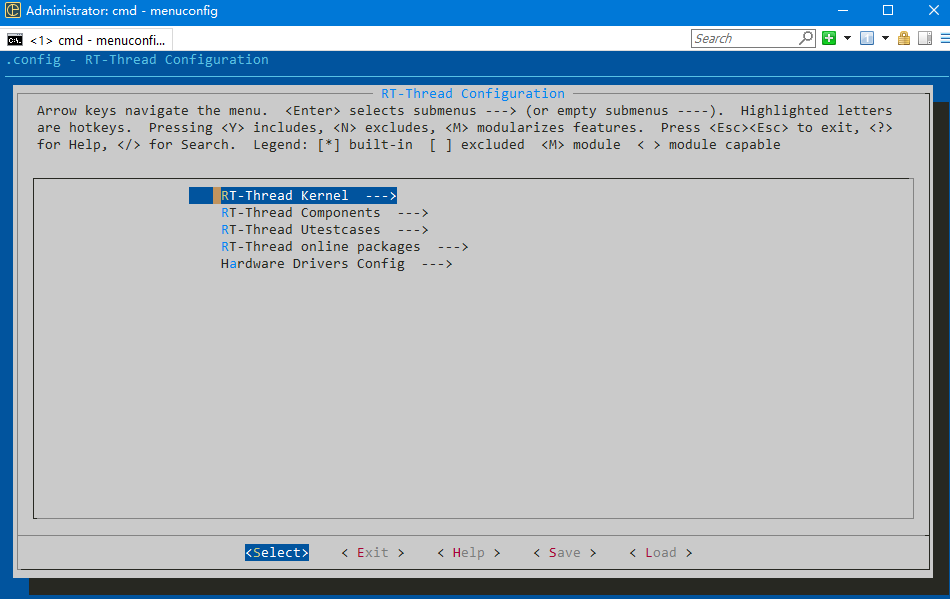Open the RT-Thread Utestcases submenu
This screenshot has height=599, width=950.
click(x=324, y=230)
